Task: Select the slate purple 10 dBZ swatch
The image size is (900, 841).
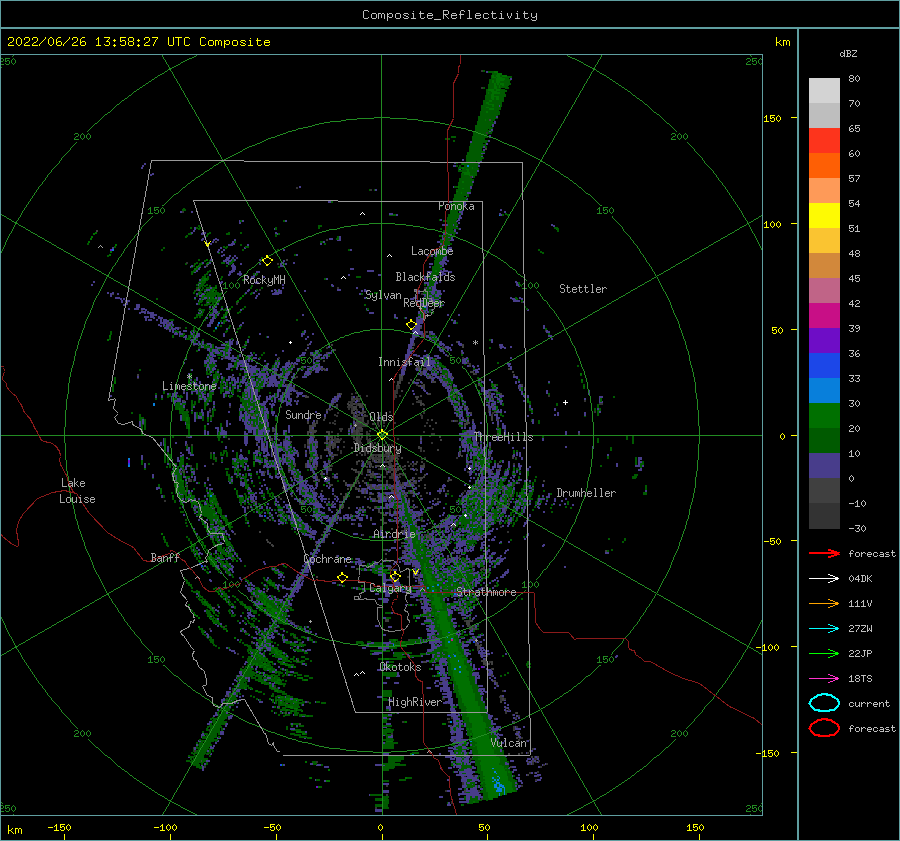Action: [x=824, y=465]
